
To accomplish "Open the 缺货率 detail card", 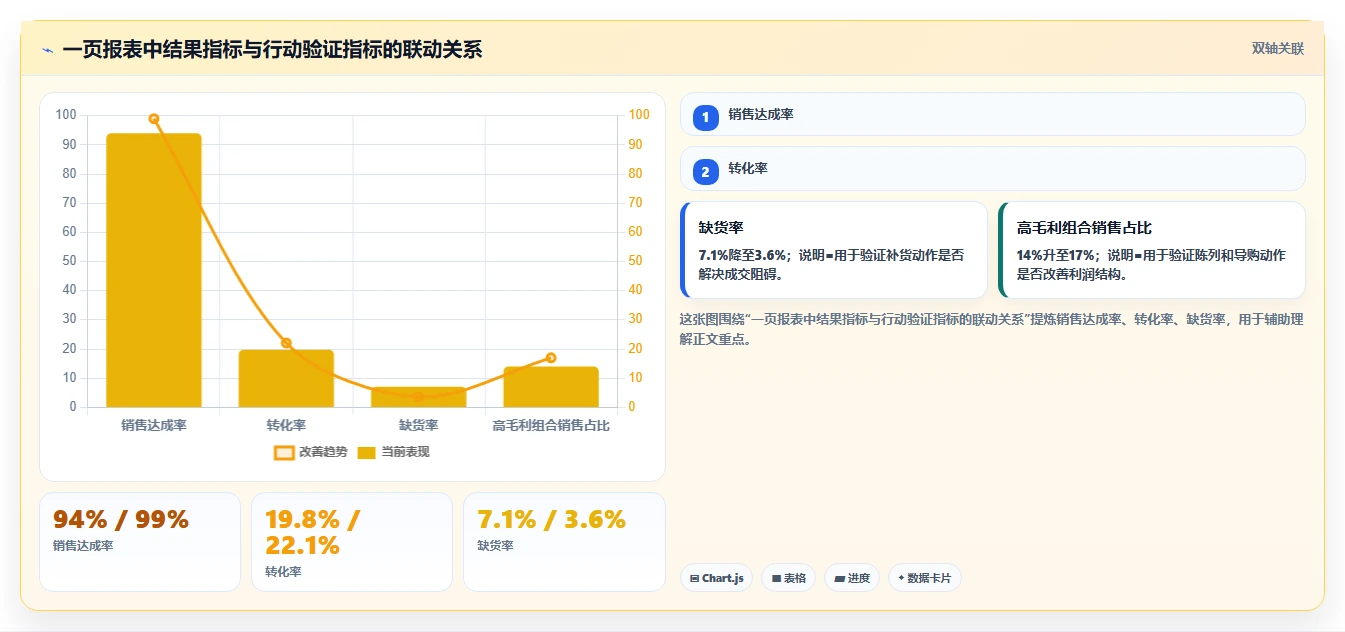I will click(834, 250).
